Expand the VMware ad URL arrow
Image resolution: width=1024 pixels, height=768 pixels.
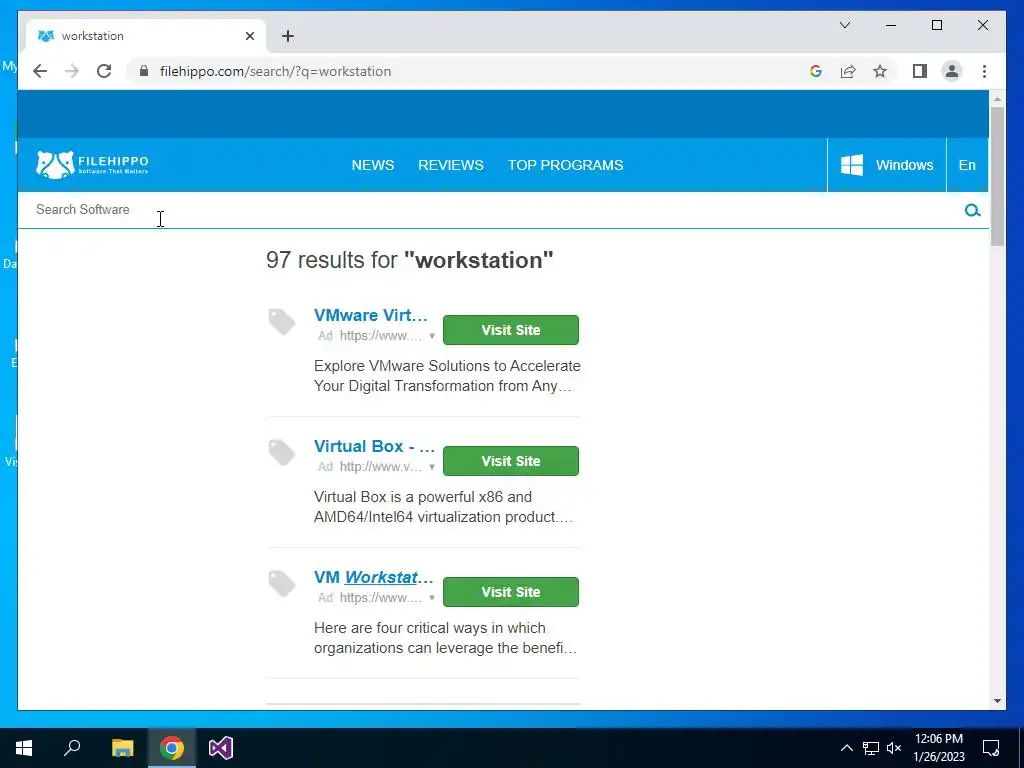tap(432, 336)
